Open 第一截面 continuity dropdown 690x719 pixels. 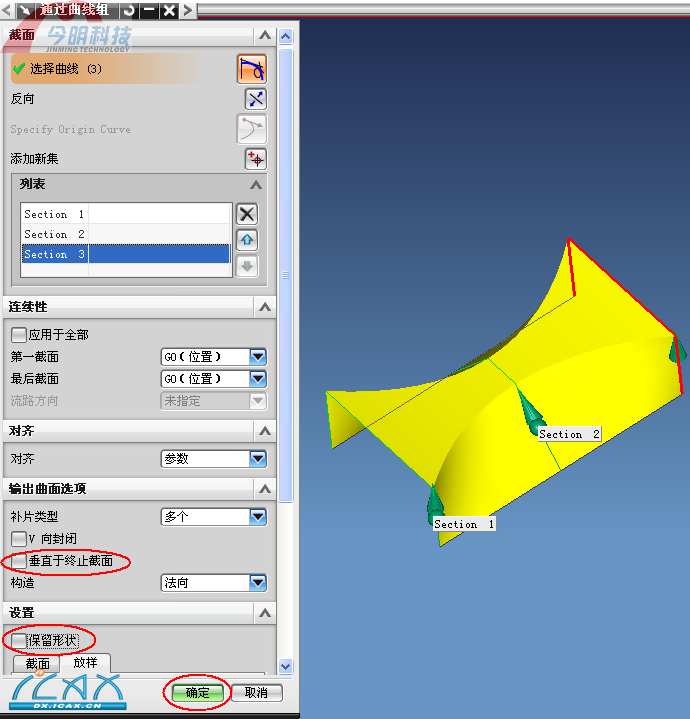[214, 357]
